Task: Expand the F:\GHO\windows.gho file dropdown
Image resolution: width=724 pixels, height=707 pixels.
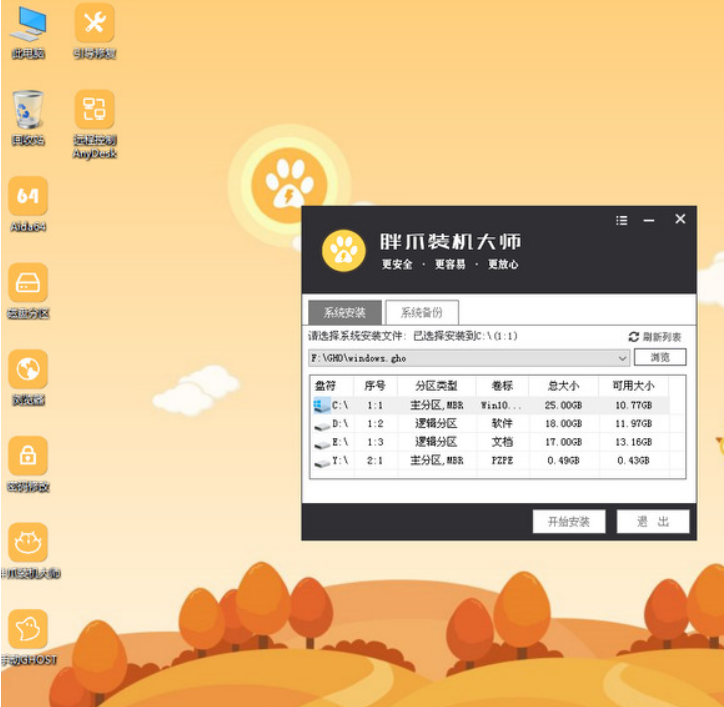Action: point(622,358)
